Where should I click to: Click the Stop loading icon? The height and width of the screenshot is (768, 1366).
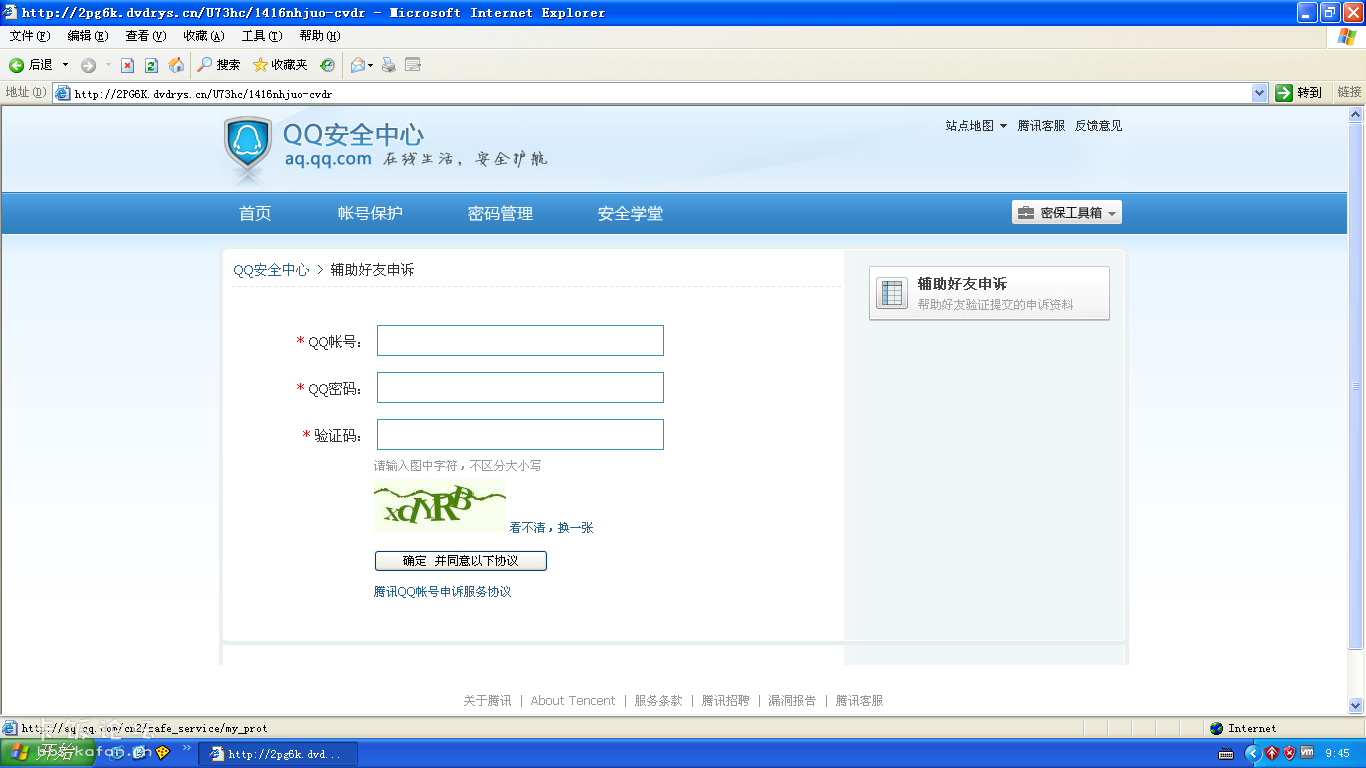tap(127, 65)
